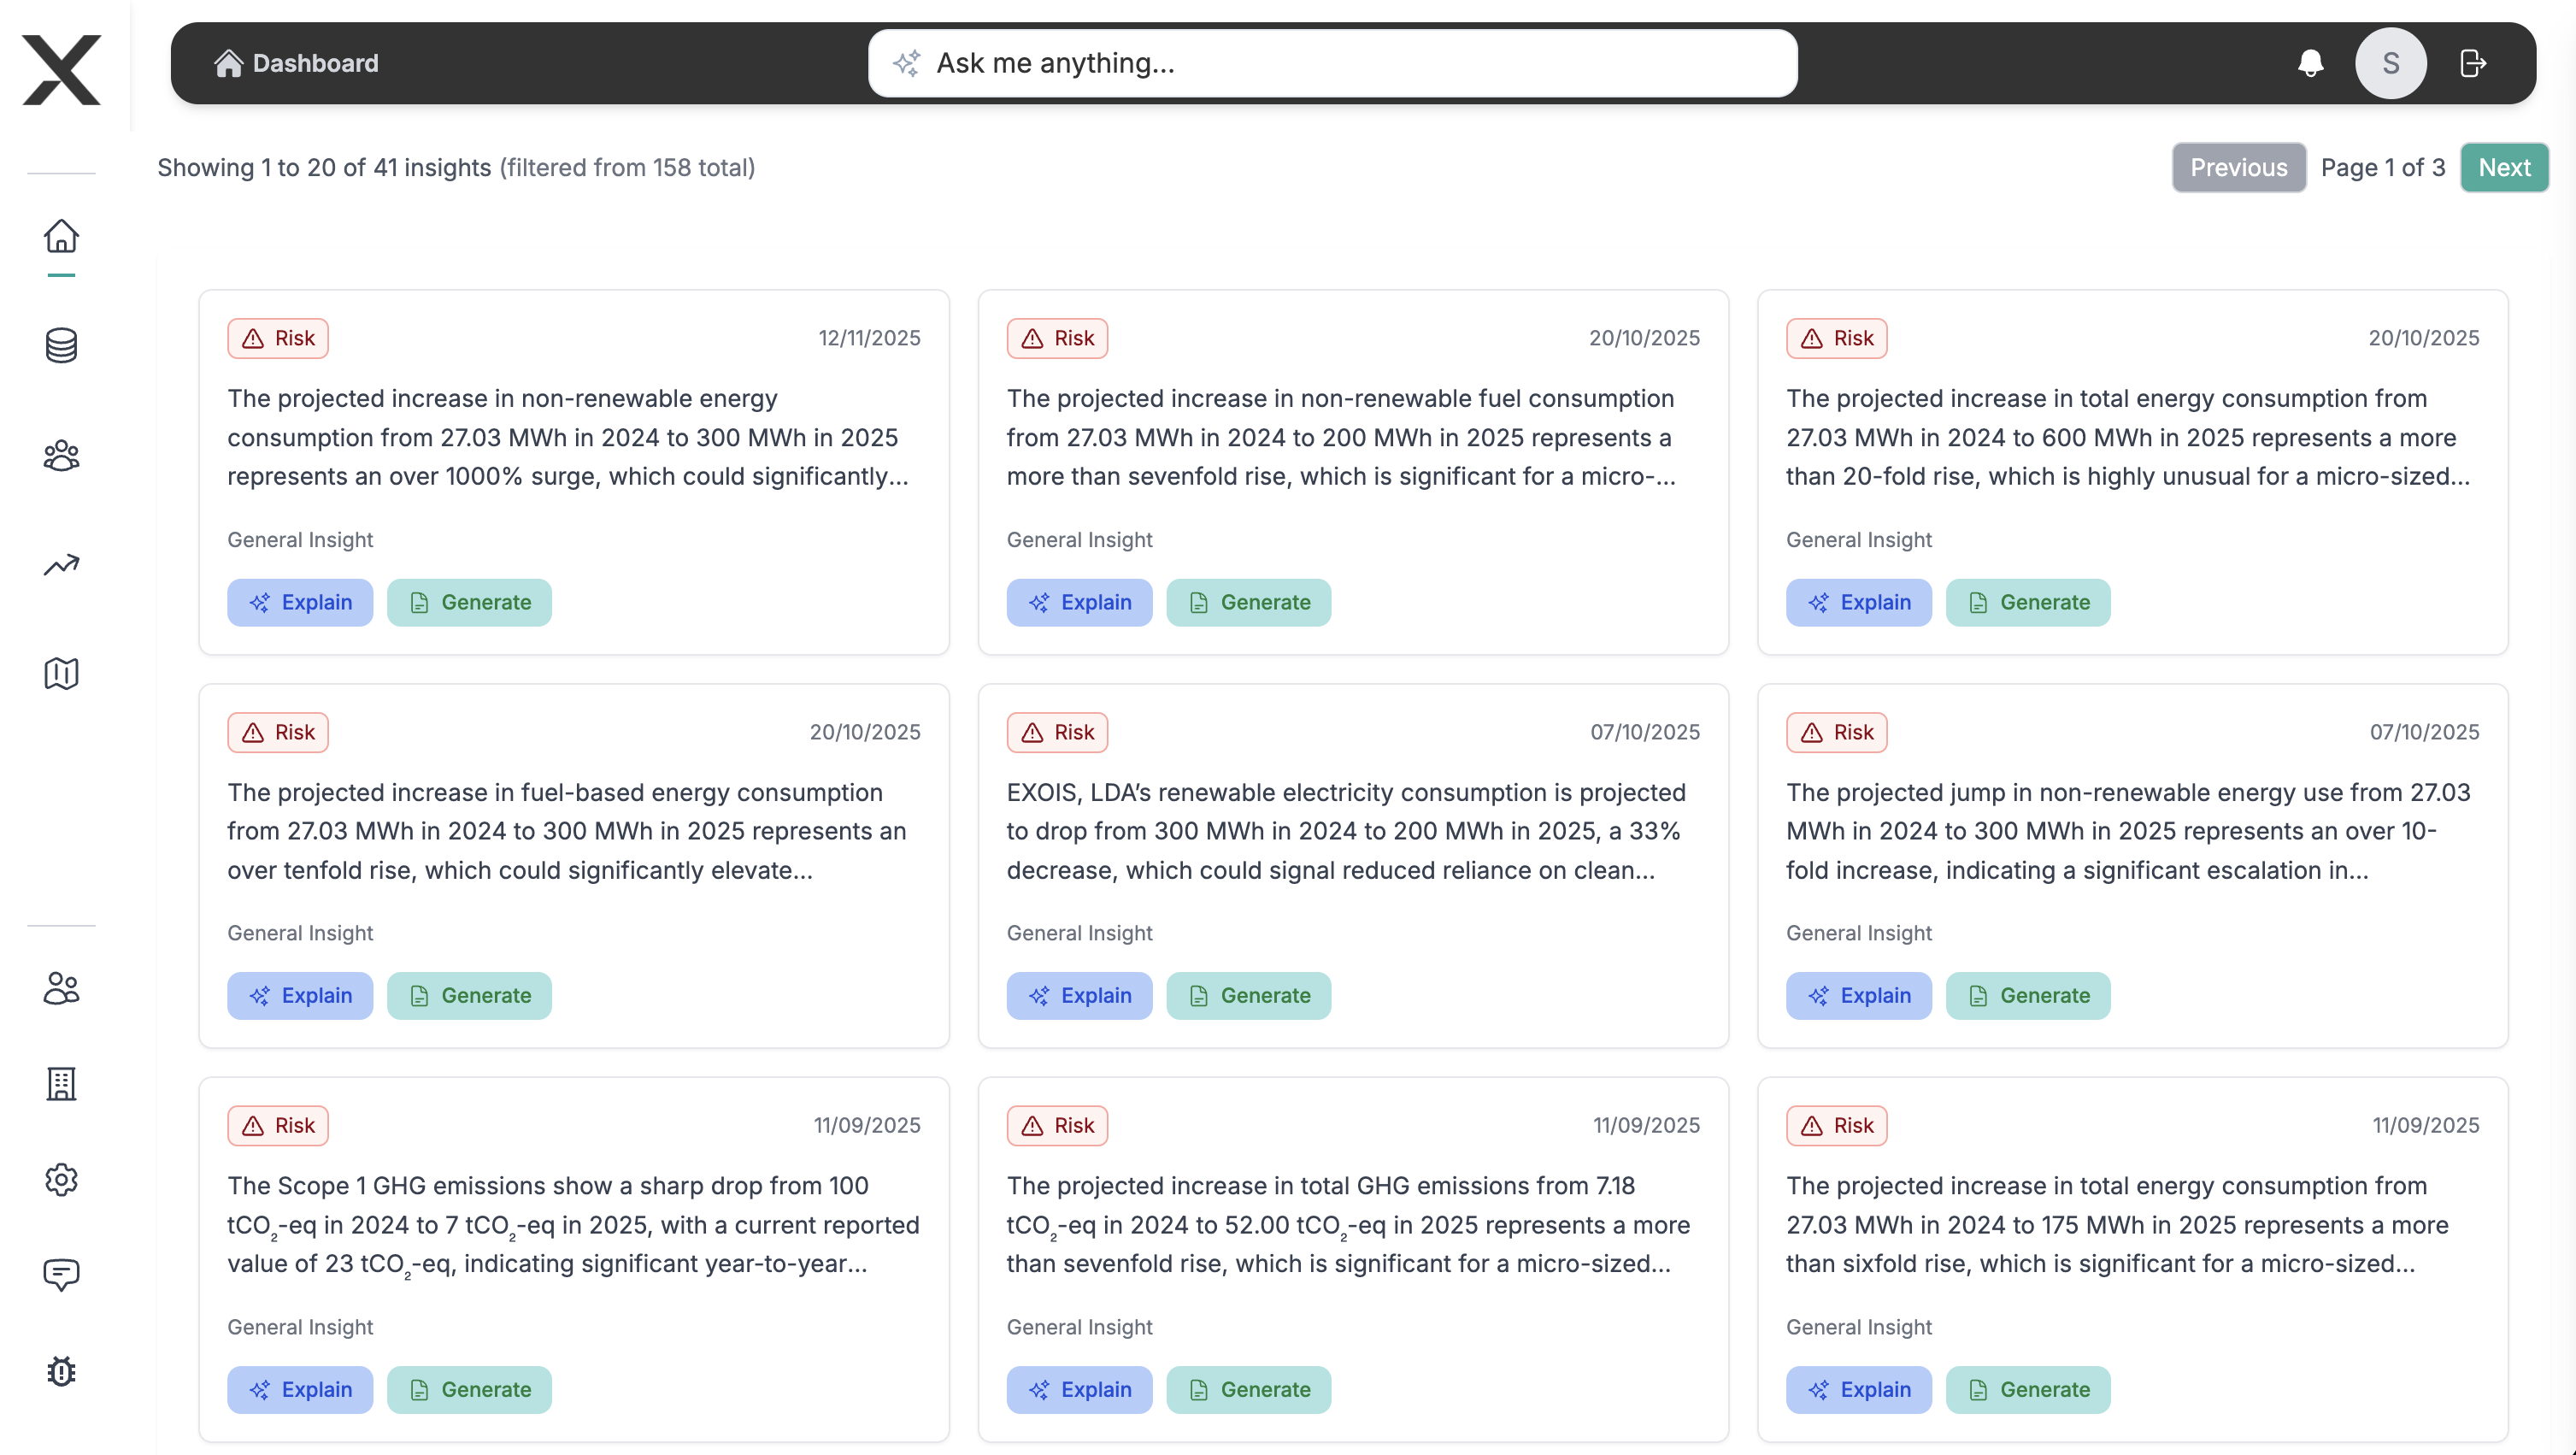The image size is (2576, 1455).
Task: Click the Next page button
Action: pyautogui.click(x=2503, y=167)
